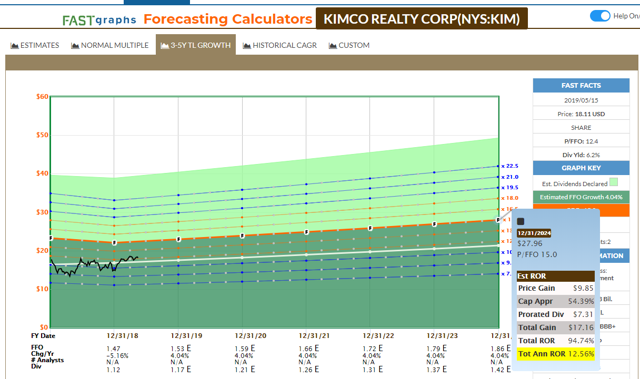
Task: Click the 1.47 FFO value for 12/31/18
Action: coord(113,349)
